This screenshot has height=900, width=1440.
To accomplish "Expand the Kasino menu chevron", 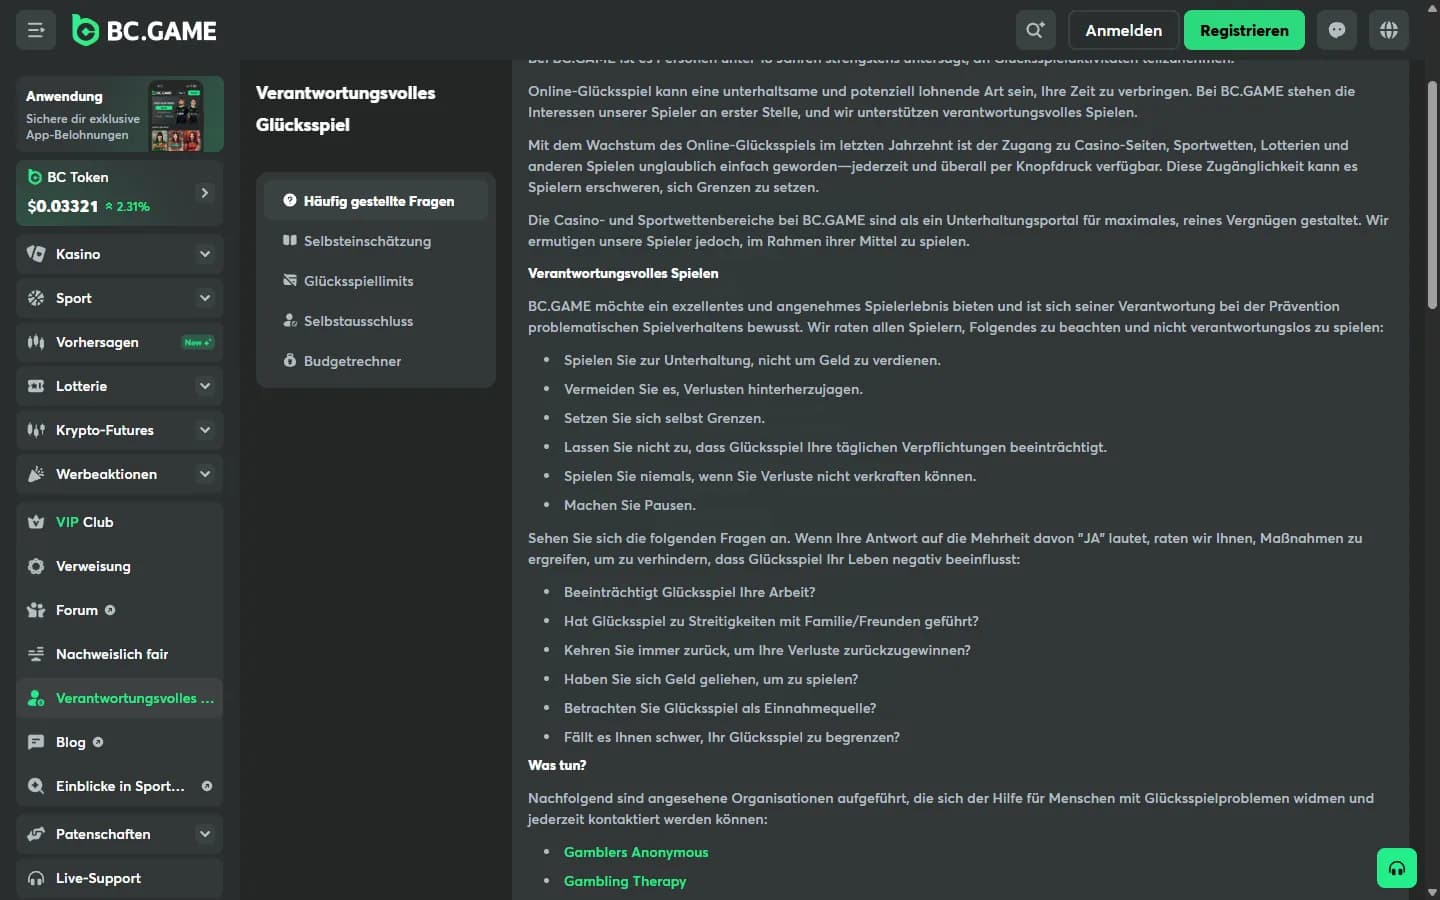I will [x=205, y=254].
